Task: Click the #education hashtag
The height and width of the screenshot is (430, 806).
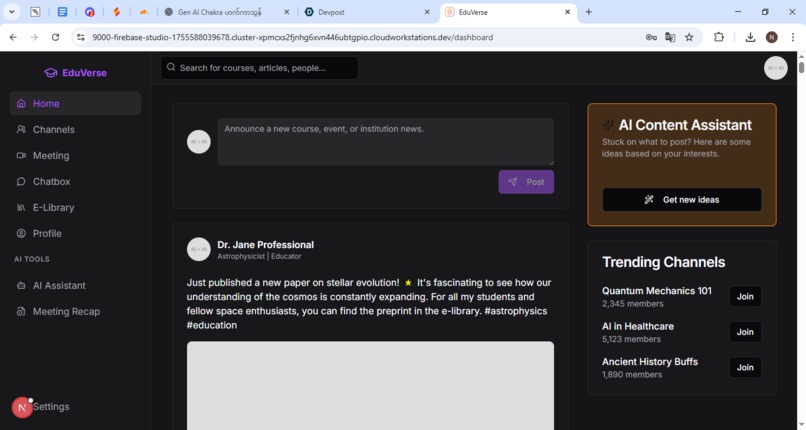Action: 212,325
